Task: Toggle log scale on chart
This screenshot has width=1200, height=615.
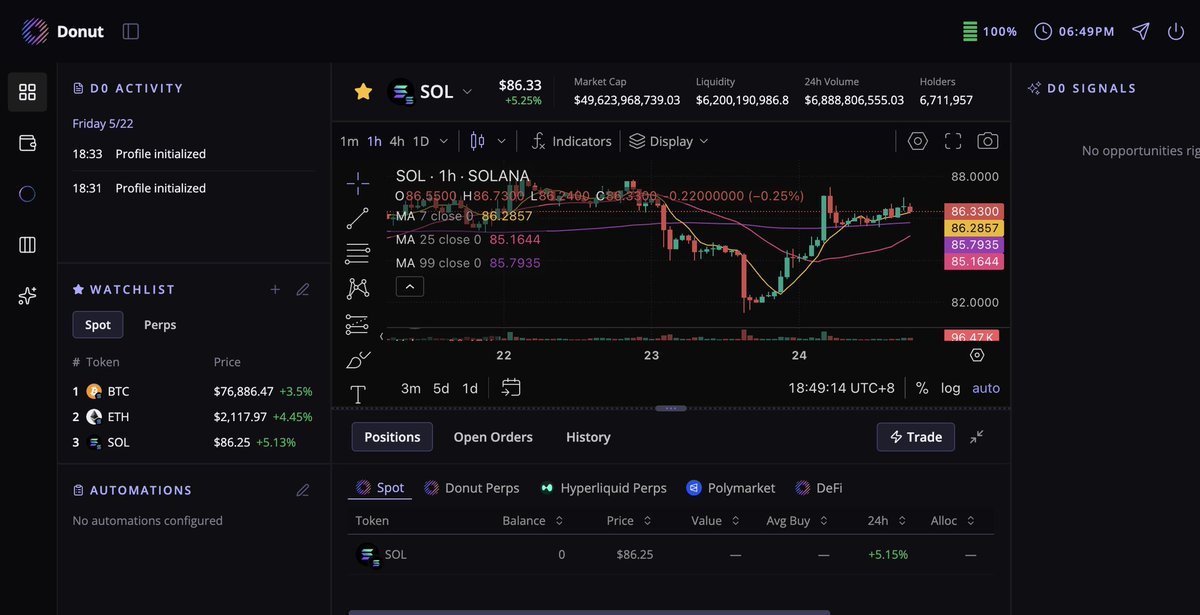Action: click(x=950, y=388)
